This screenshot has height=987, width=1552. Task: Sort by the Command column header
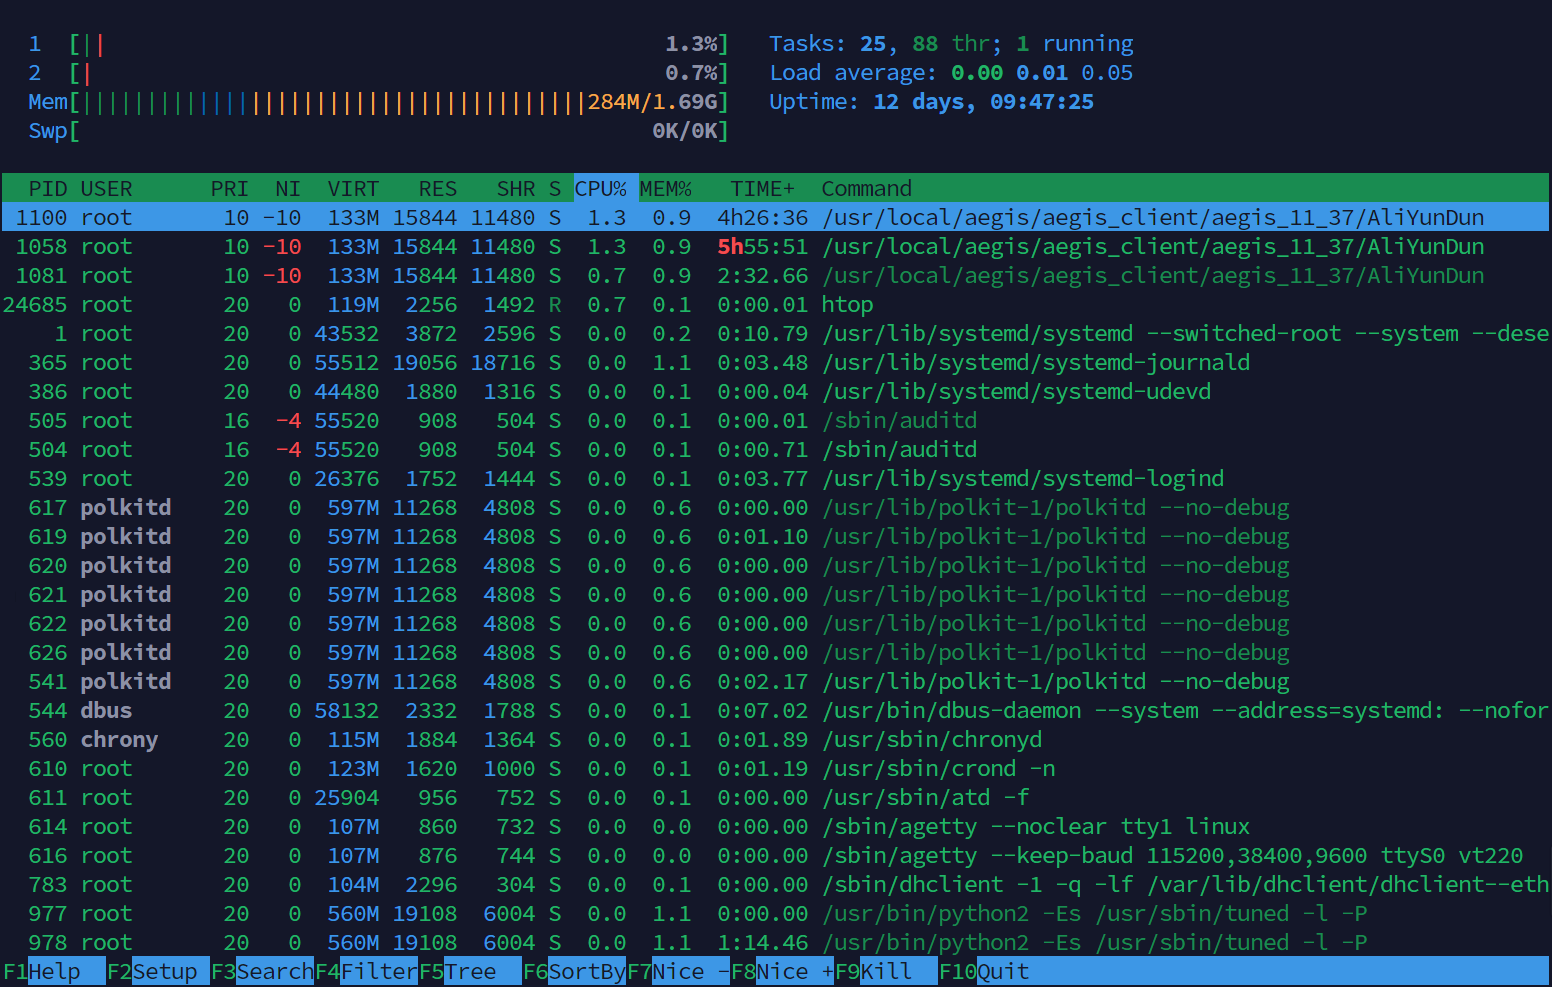point(867,189)
